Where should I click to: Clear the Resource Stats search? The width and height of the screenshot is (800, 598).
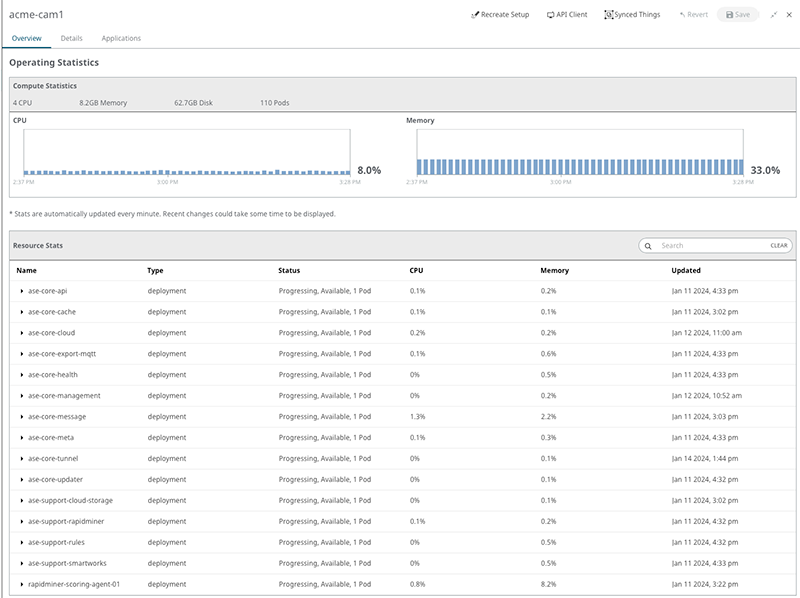coord(779,245)
